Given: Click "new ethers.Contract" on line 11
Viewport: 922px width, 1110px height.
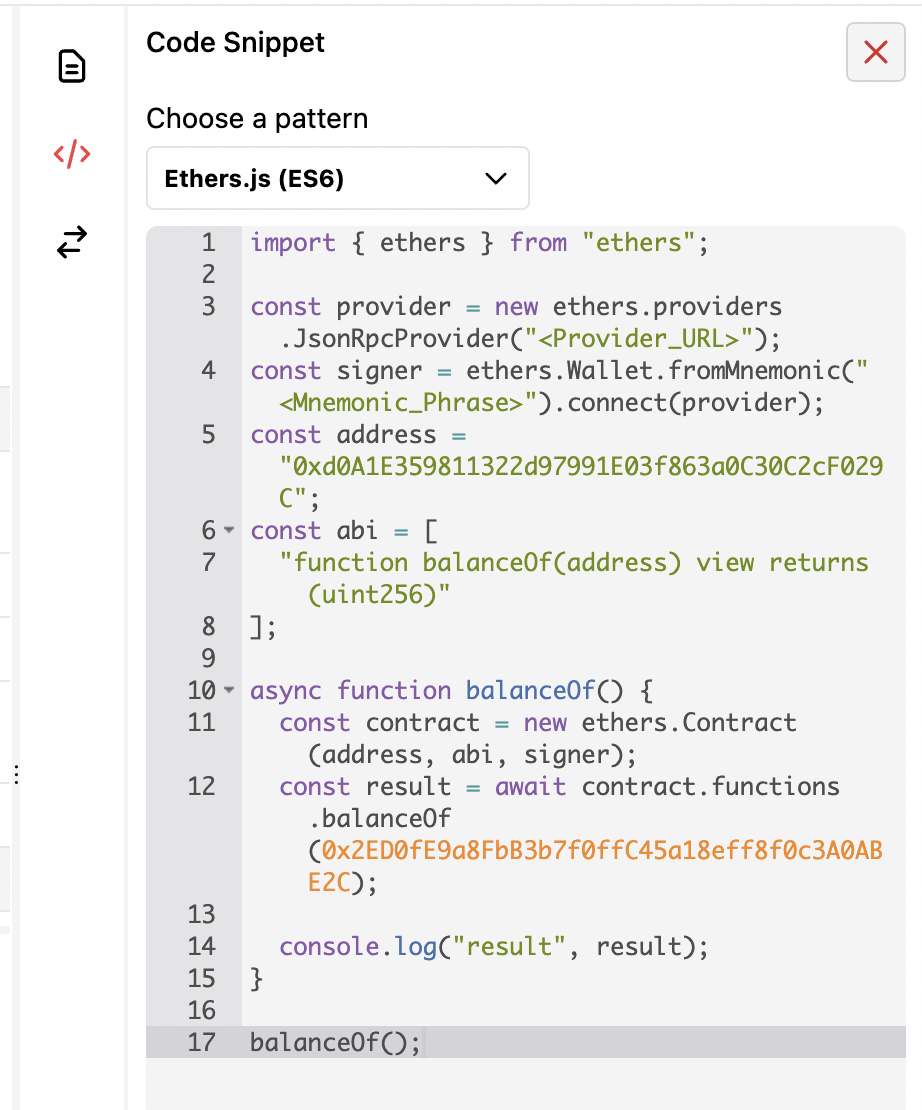Looking at the screenshot, I should pyautogui.click(x=660, y=723).
